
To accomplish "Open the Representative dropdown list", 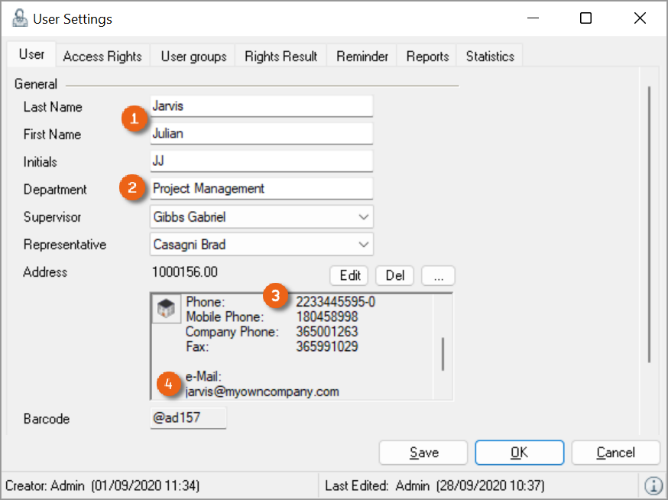I will click(x=362, y=244).
